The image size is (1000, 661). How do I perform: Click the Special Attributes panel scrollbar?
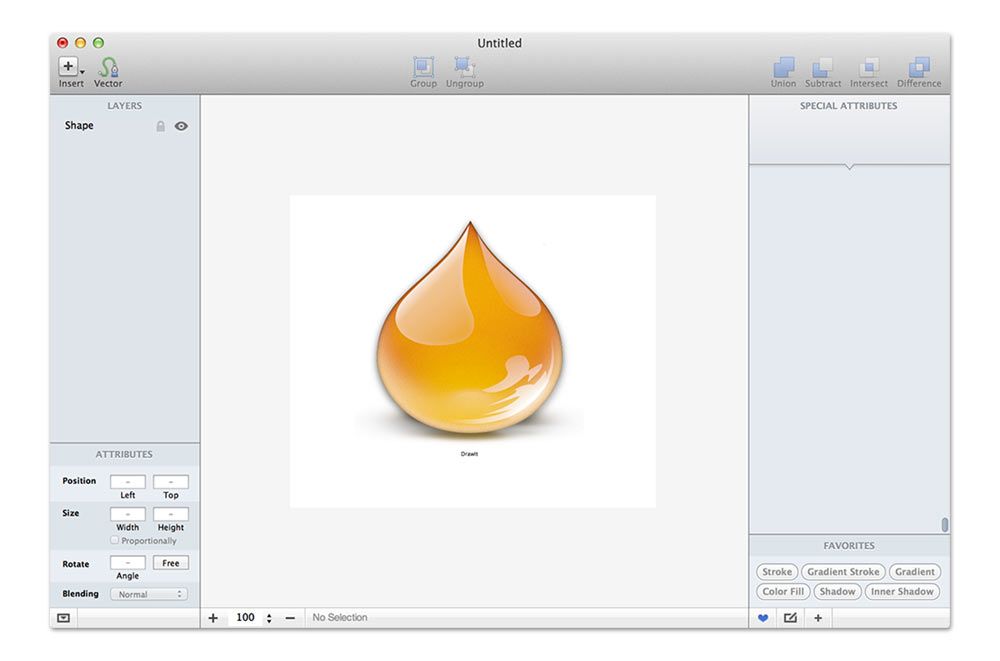pyautogui.click(x=945, y=524)
